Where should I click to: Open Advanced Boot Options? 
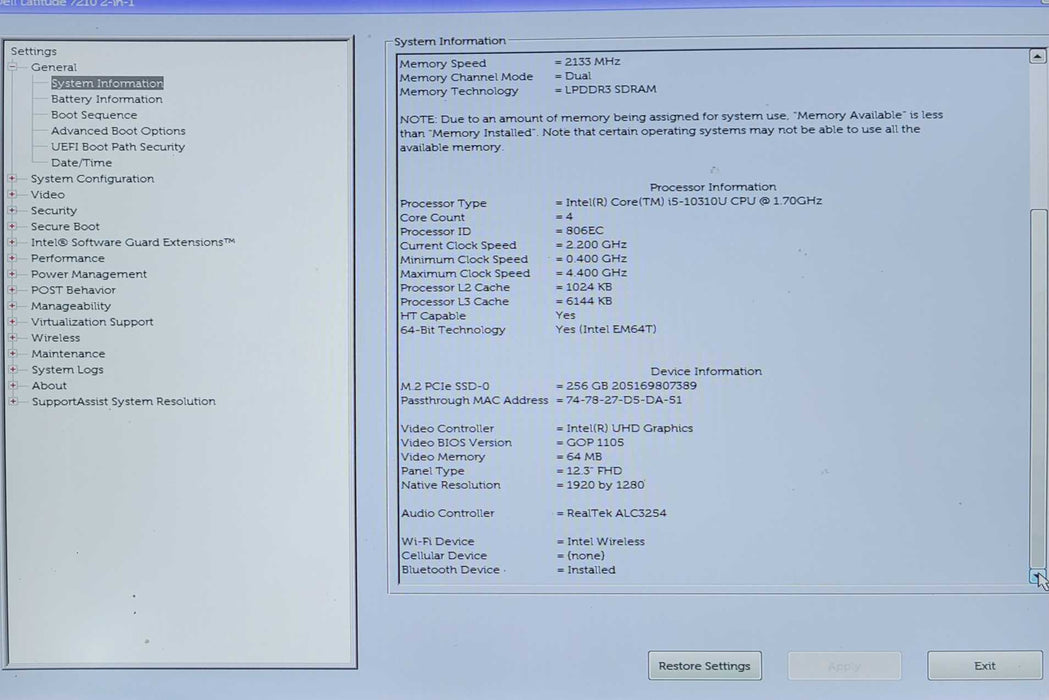click(x=118, y=131)
